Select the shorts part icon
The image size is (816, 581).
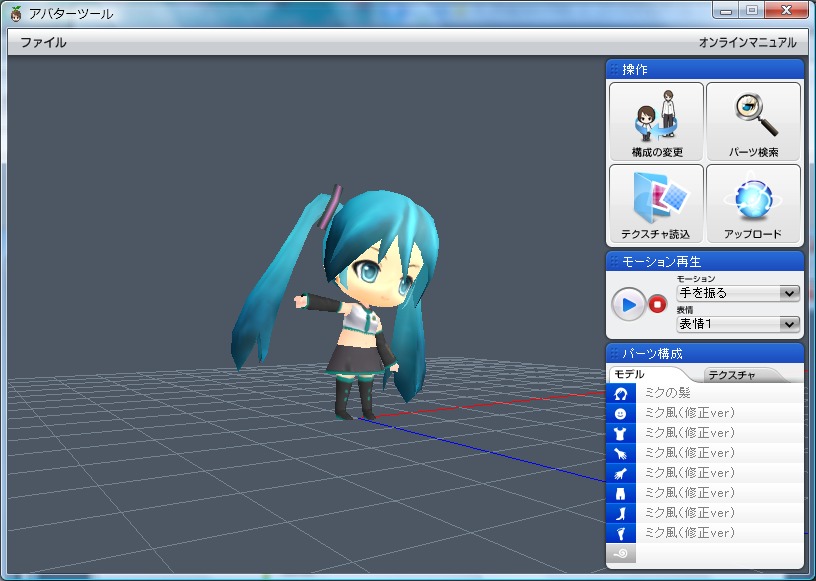click(620, 493)
